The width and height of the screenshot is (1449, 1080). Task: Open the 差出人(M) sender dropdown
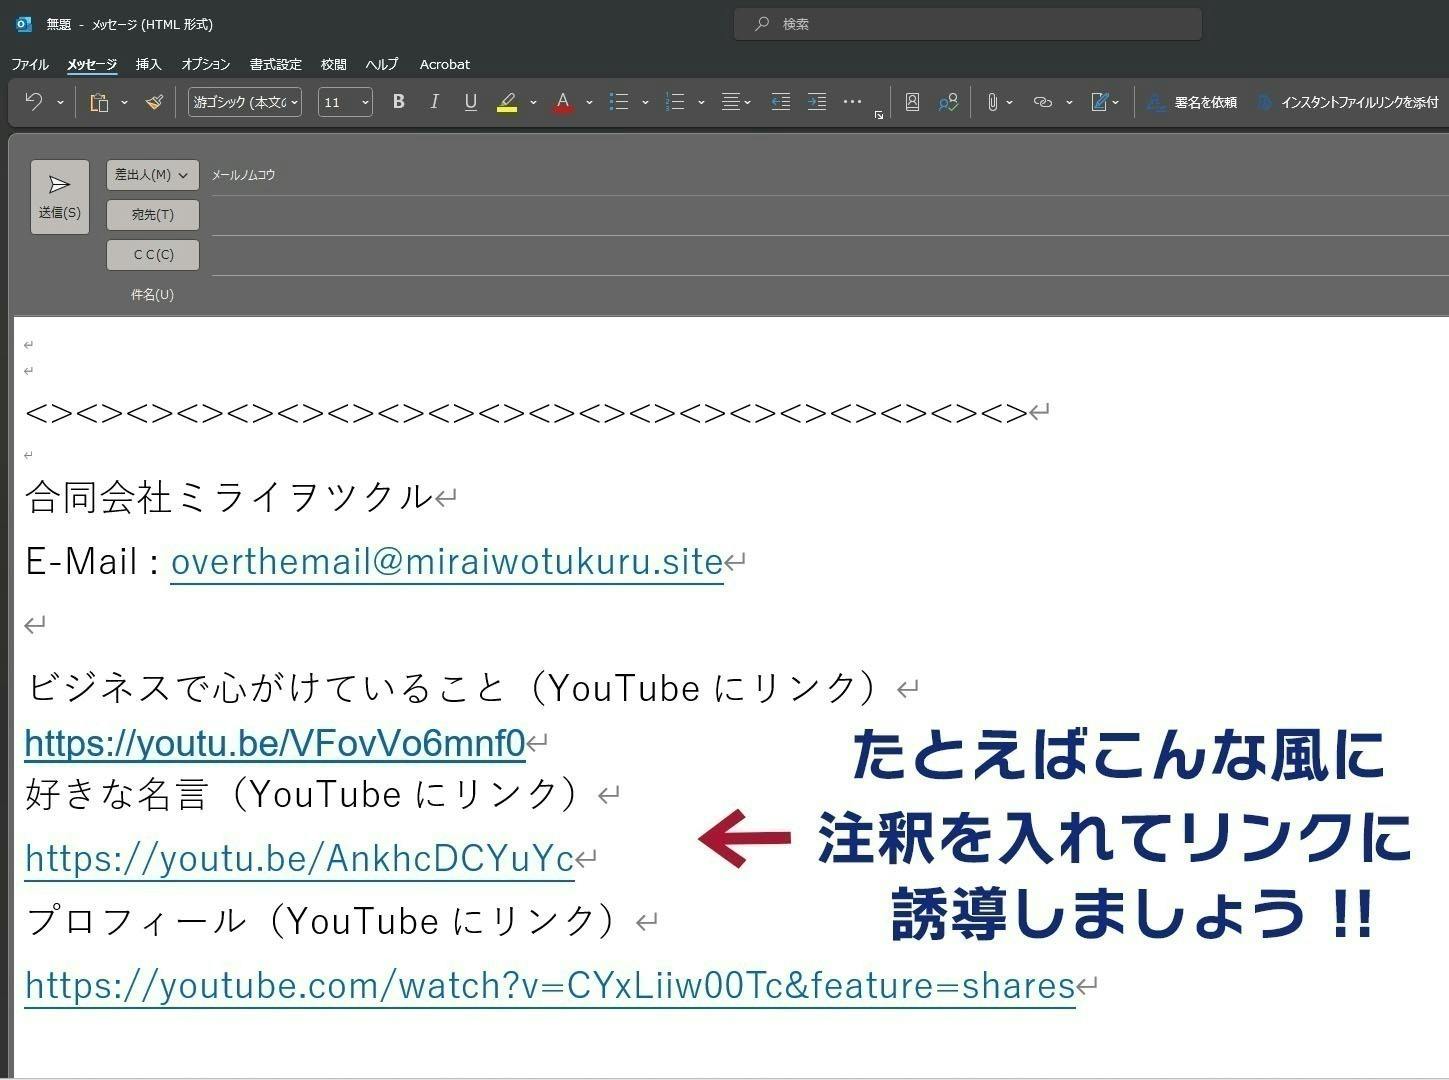(153, 175)
